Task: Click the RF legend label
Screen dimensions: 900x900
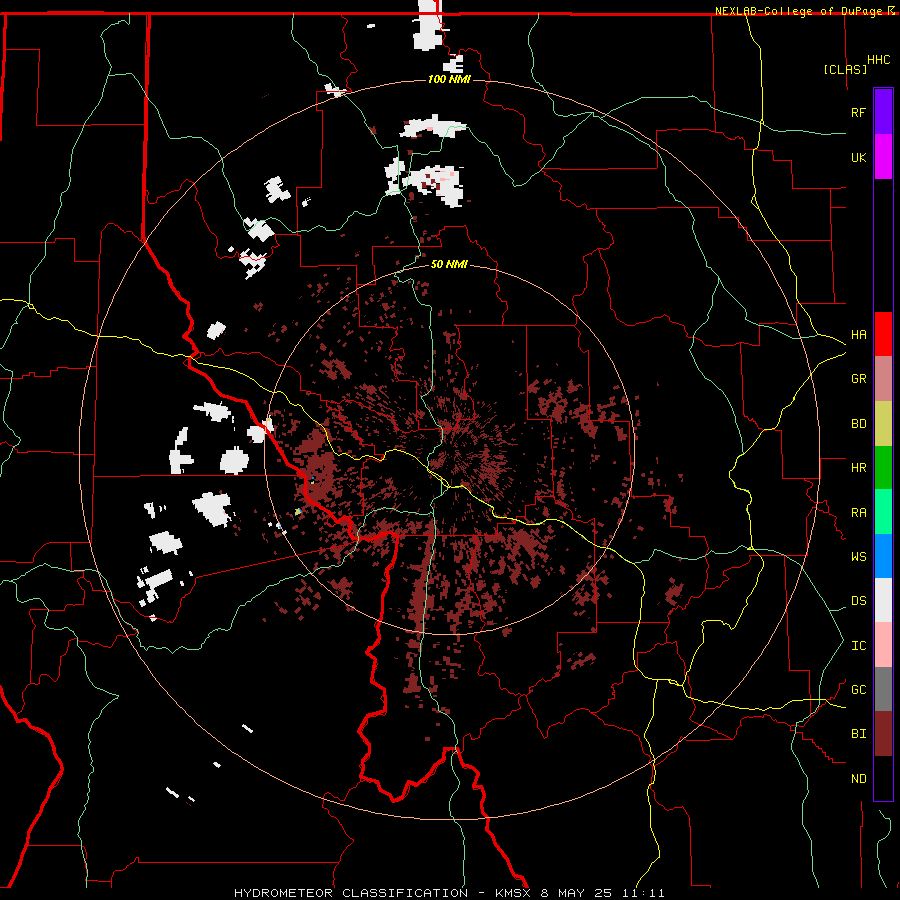Action: point(858,112)
